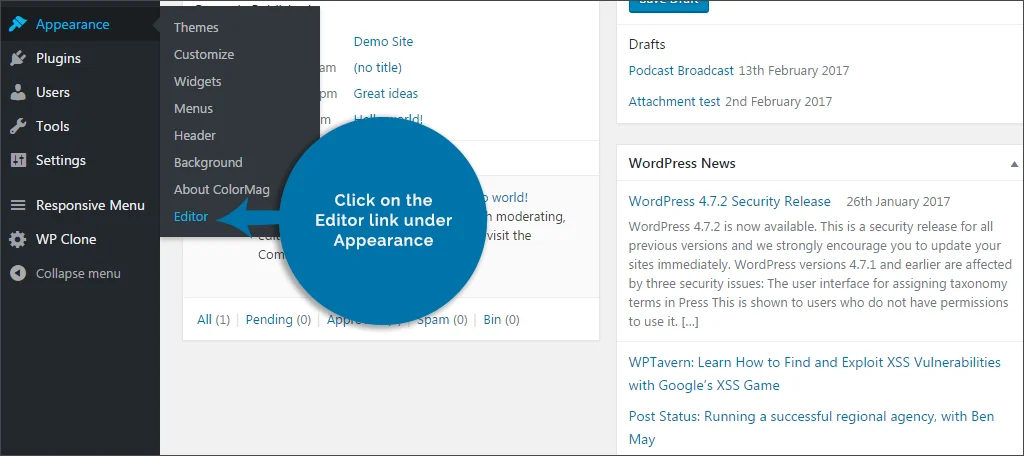1024x456 pixels.
Task: Select Editor in Appearance submenu
Action: pos(191,216)
